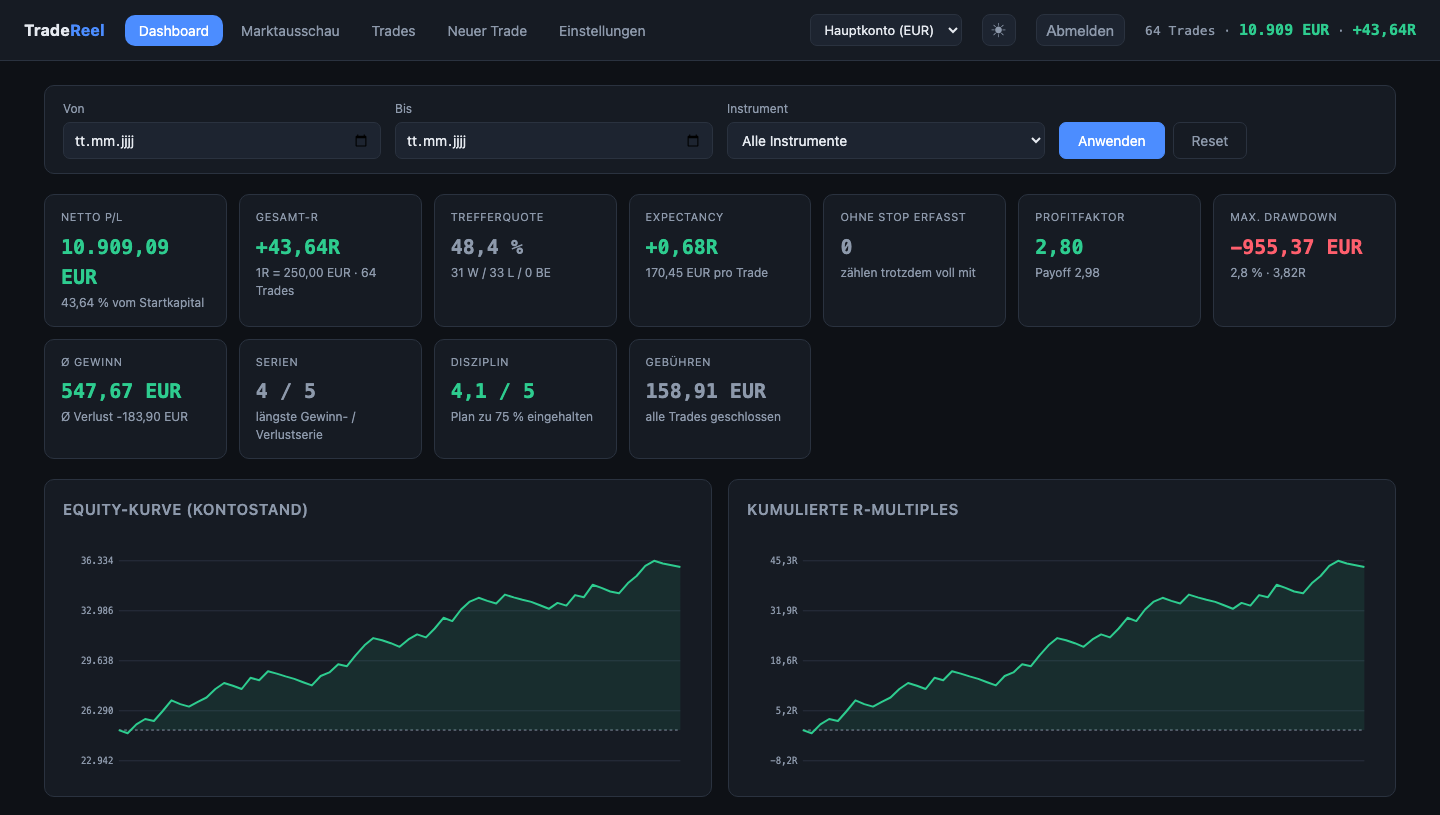The height and width of the screenshot is (815, 1440).
Task: Click the Ø Gewinn value 547,67 EUR
Action: pyautogui.click(x=121, y=391)
